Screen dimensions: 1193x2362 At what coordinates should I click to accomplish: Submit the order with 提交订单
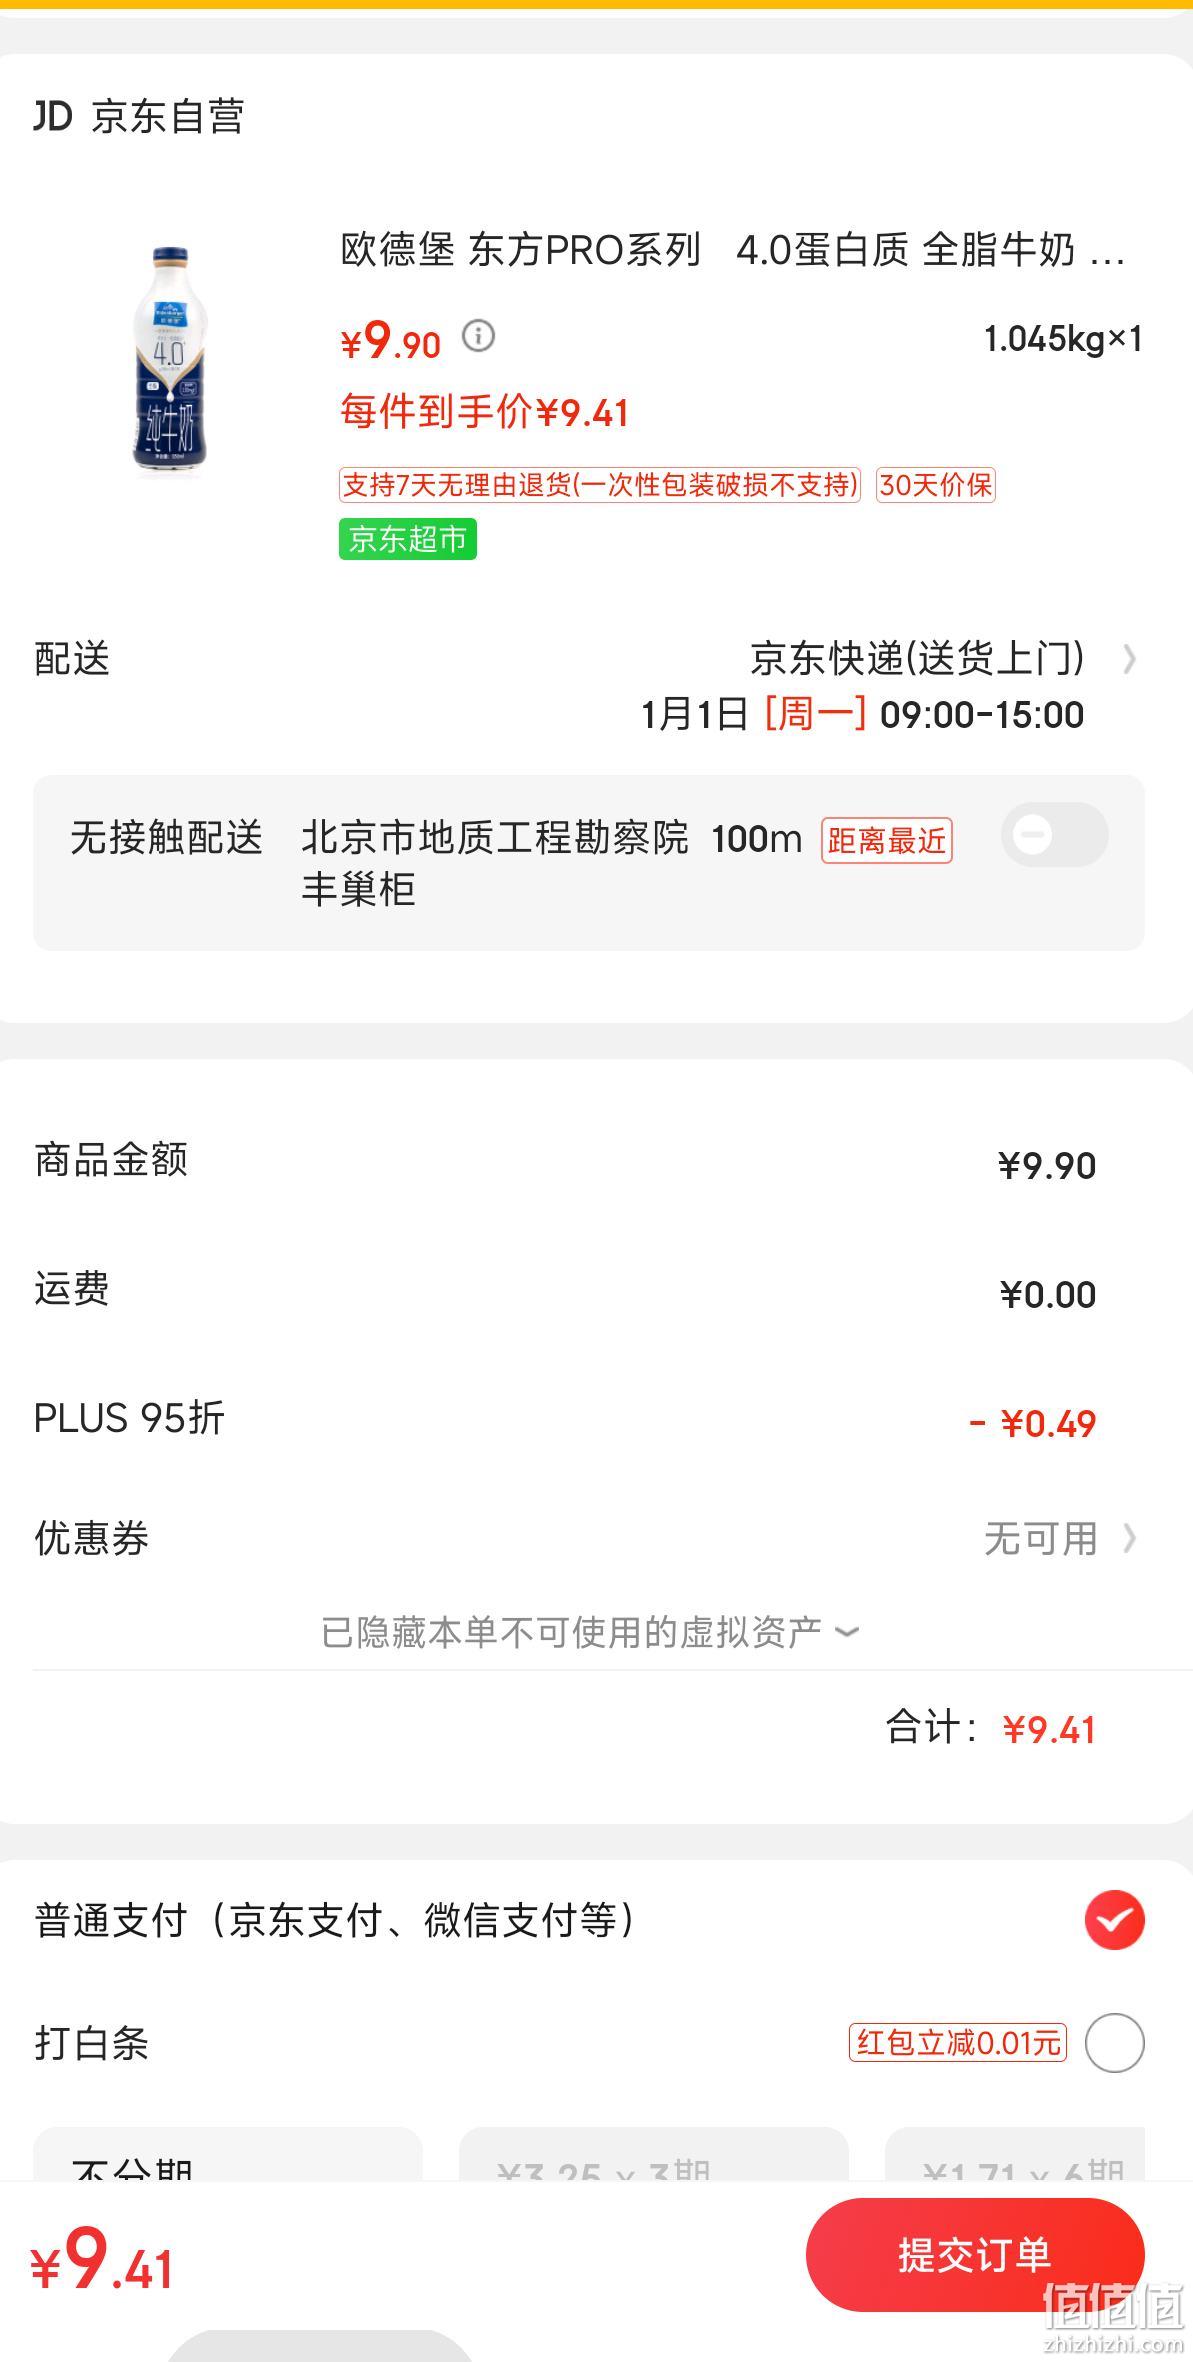coord(975,2255)
